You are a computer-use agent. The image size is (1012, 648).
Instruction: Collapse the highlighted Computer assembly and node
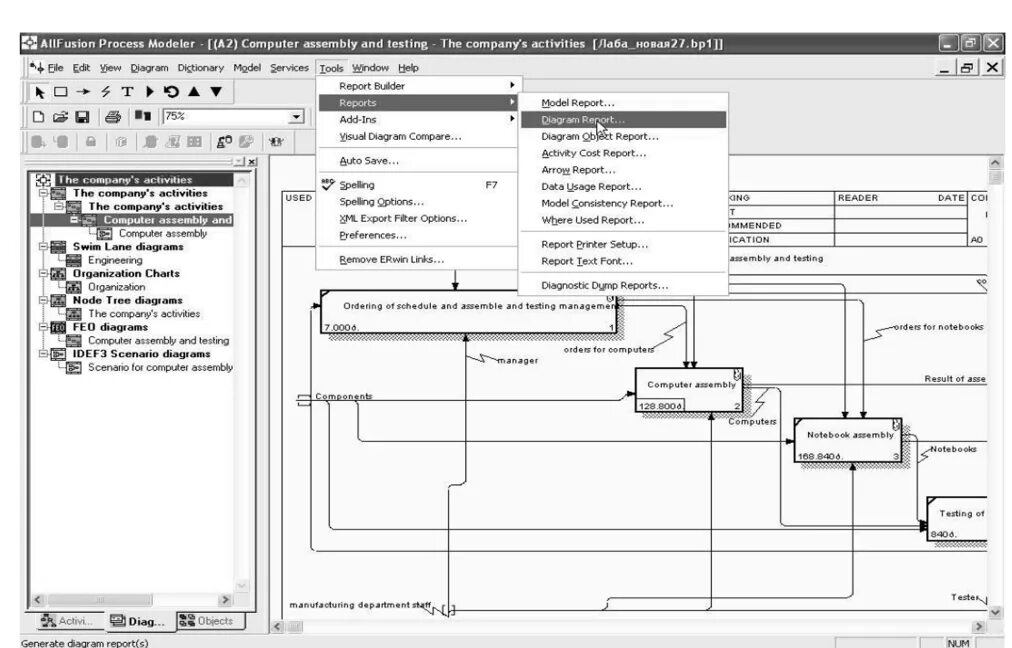[x=74, y=219]
